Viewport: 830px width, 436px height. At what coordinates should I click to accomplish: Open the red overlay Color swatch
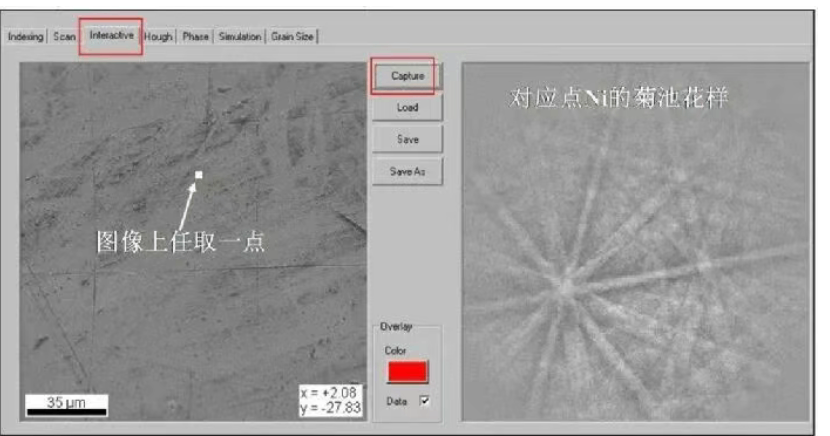tap(407, 372)
